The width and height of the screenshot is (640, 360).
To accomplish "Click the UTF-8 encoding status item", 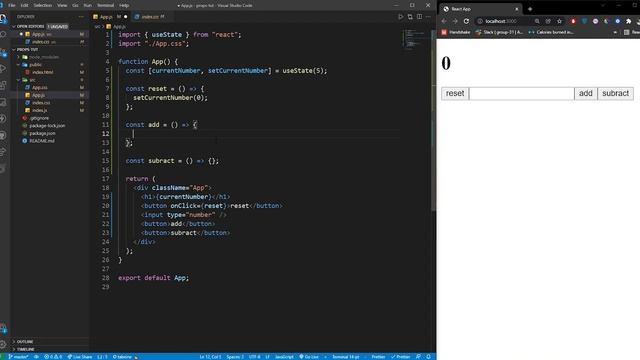I will point(254,357).
